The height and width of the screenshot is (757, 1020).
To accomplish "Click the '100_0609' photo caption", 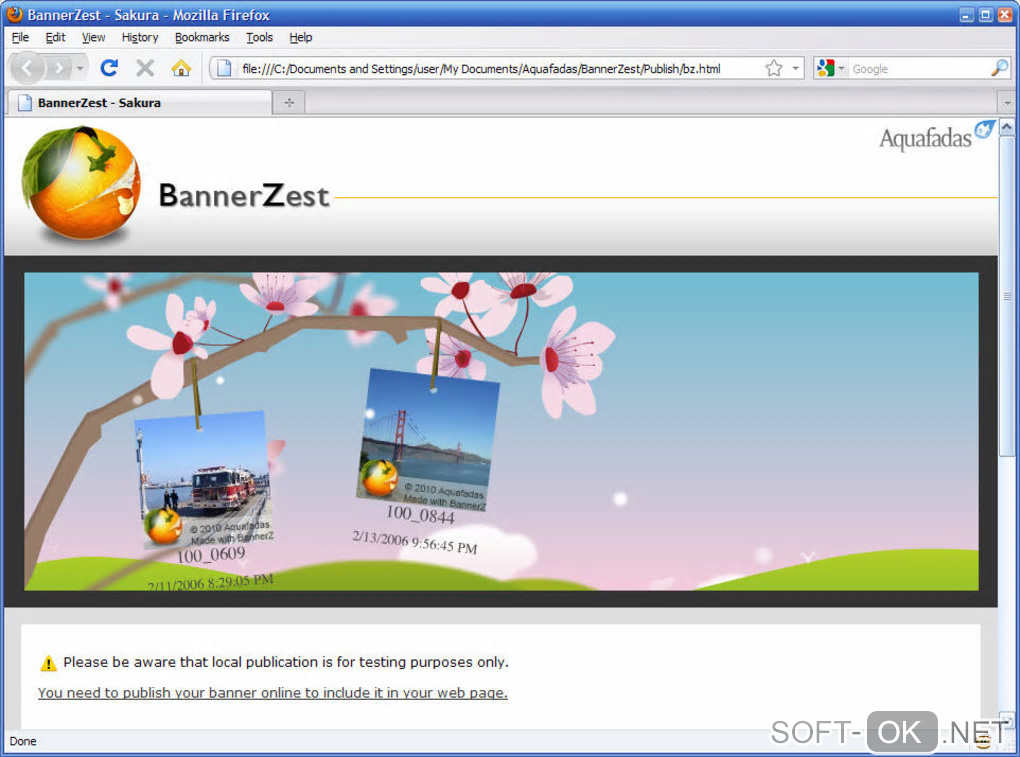I will [x=211, y=555].
